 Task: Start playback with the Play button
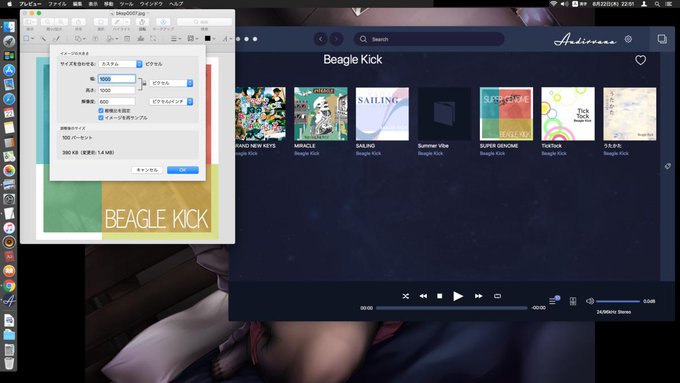coord(458,296)
